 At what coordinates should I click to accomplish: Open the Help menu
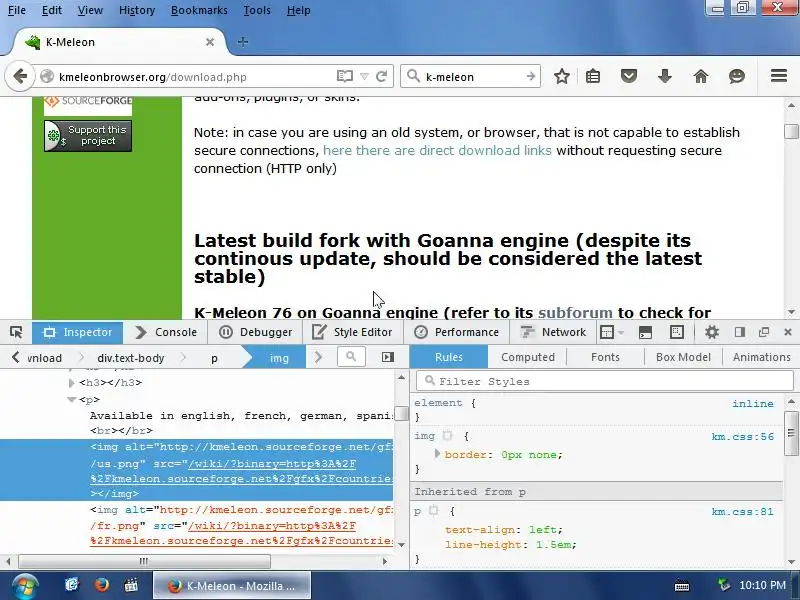[298, 10]
